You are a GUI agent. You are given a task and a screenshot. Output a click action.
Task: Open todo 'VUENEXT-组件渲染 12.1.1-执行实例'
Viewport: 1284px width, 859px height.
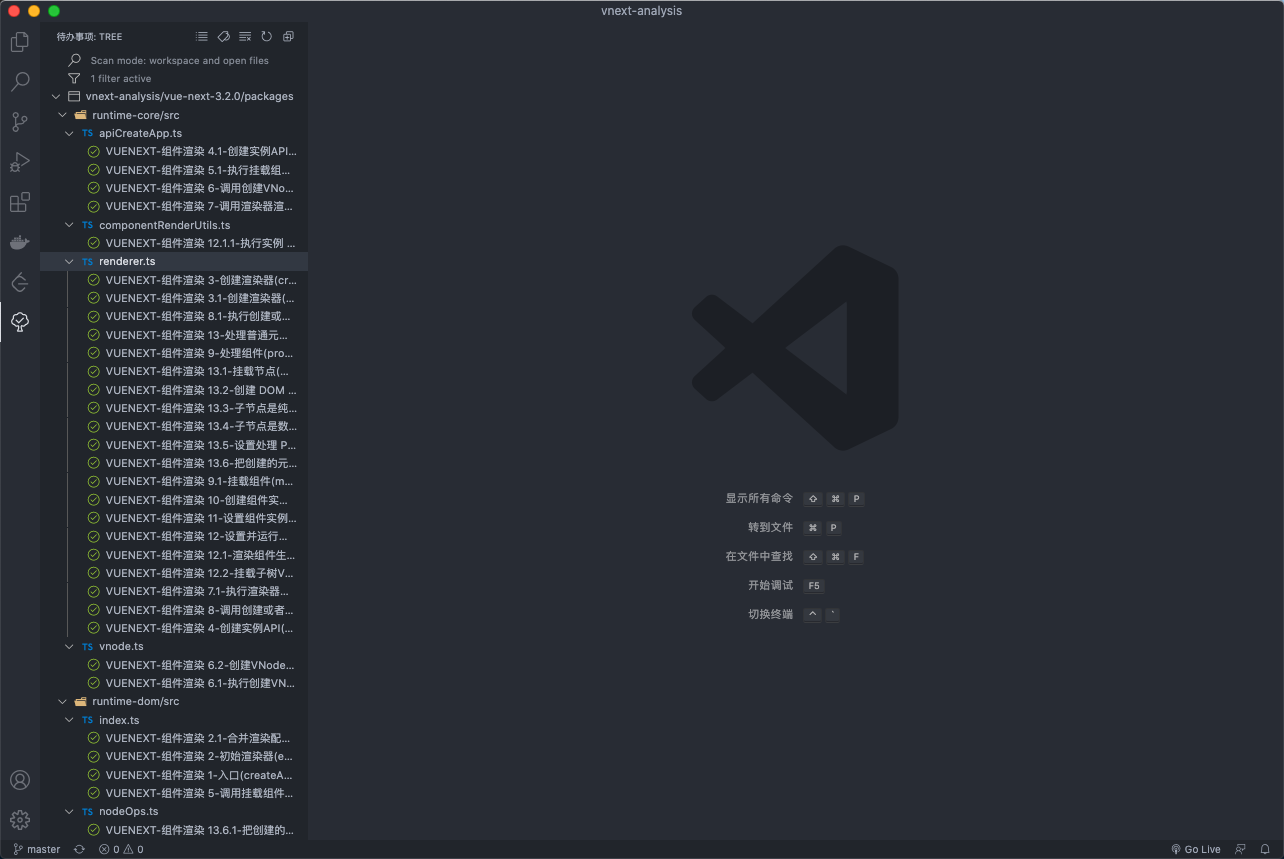[174, 243]
